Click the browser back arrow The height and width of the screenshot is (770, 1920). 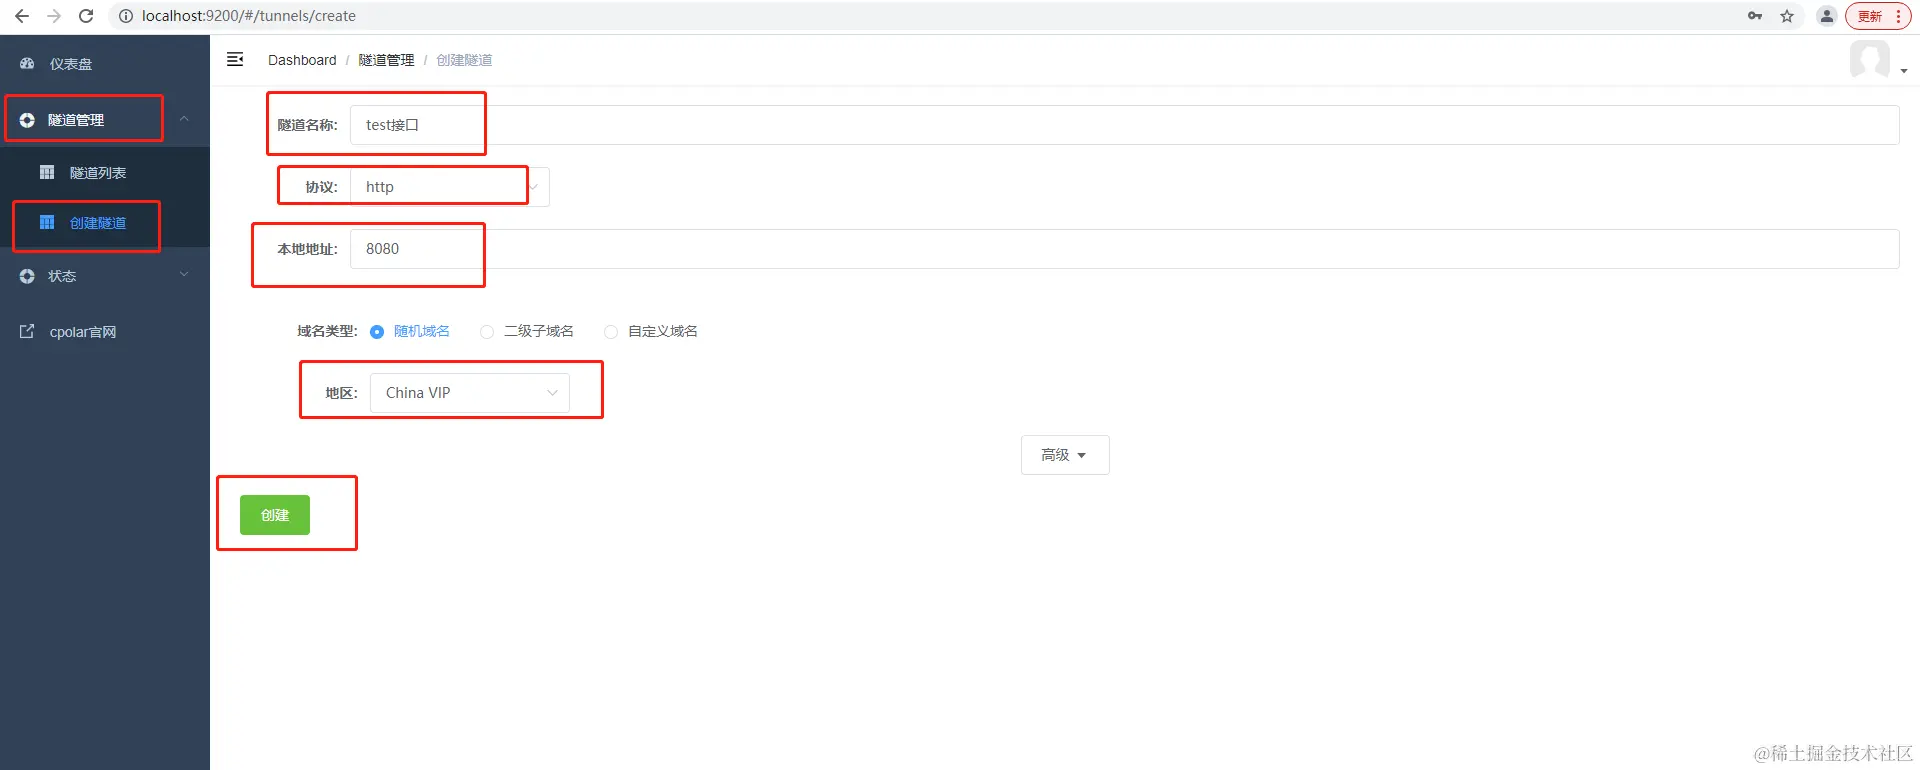(x=22, y=16)
